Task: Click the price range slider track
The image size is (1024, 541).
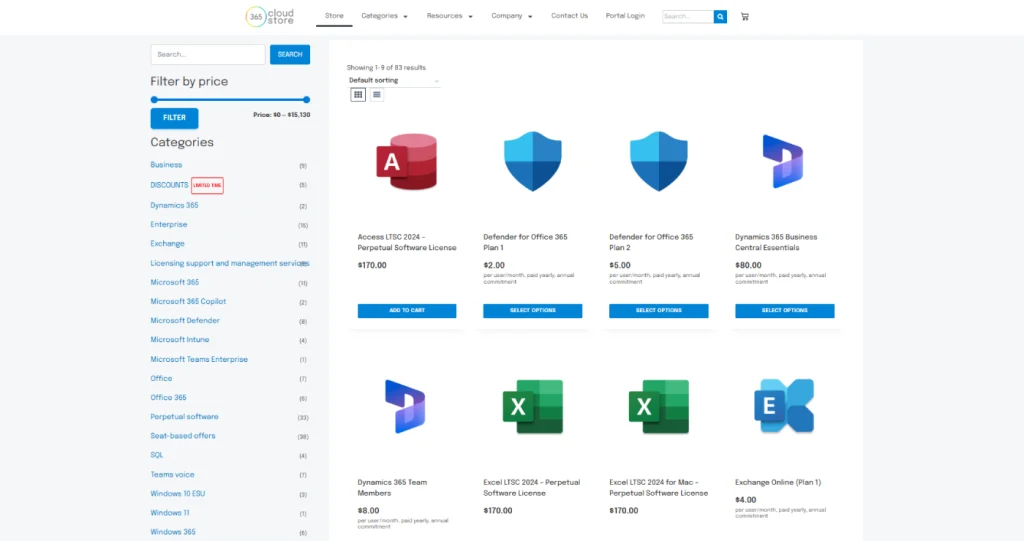Action: (230, 100)
